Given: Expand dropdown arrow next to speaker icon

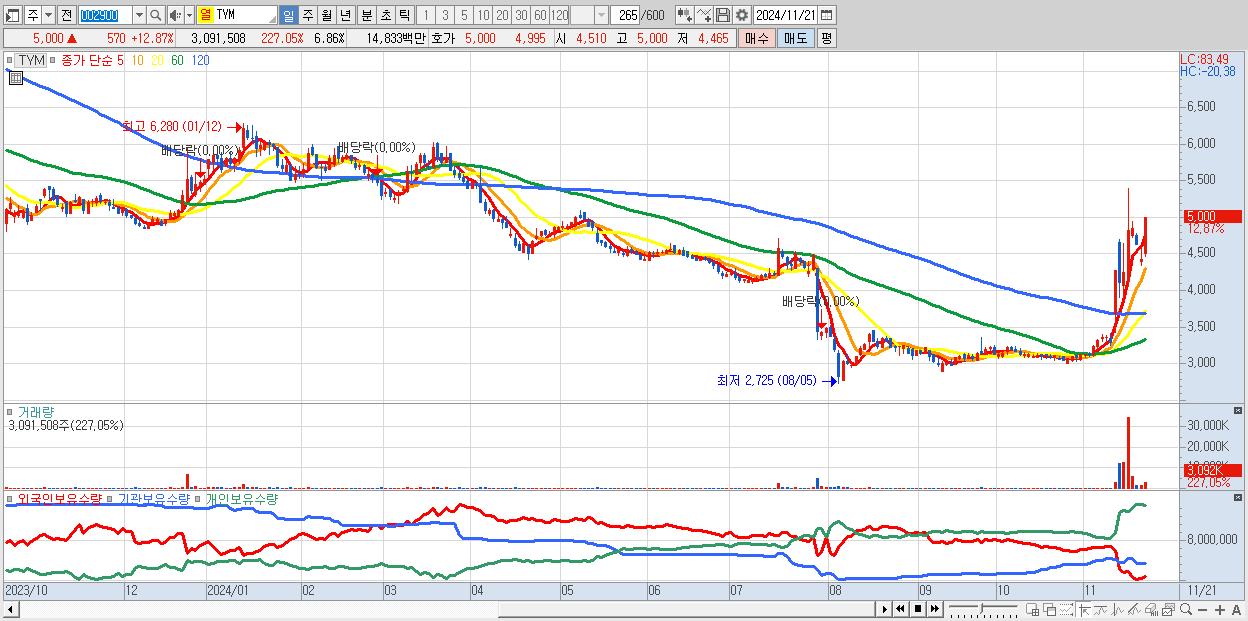Looking at the screenshot, I should (189, 15).
